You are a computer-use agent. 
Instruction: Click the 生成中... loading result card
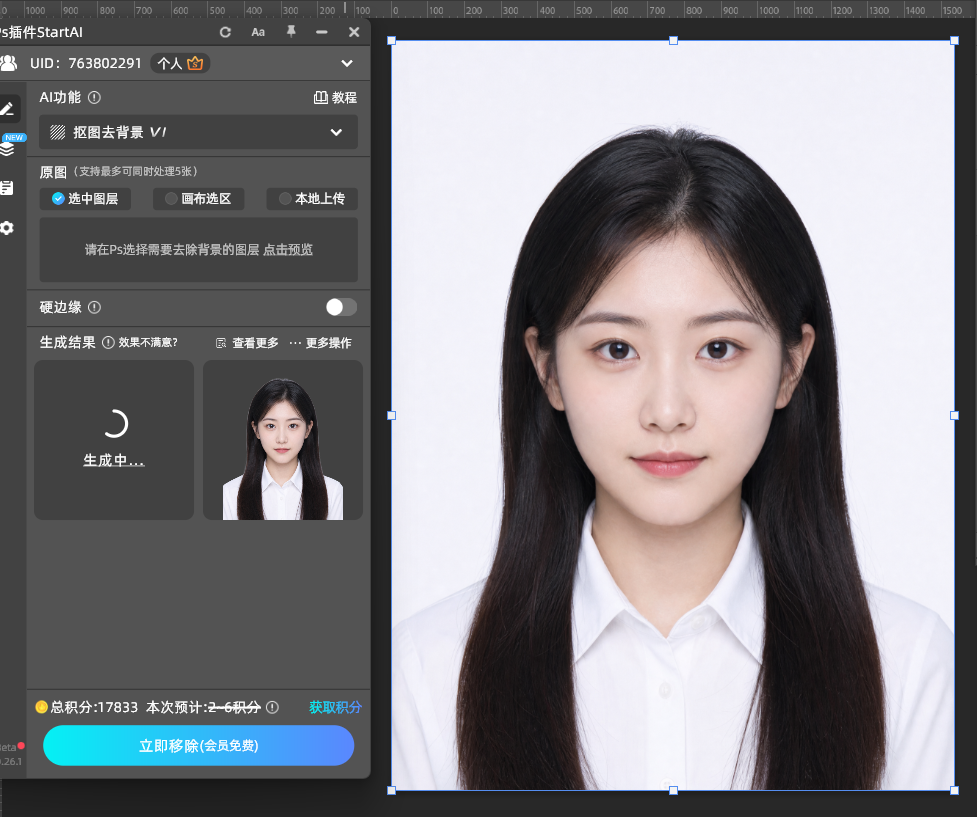(114, 440)
